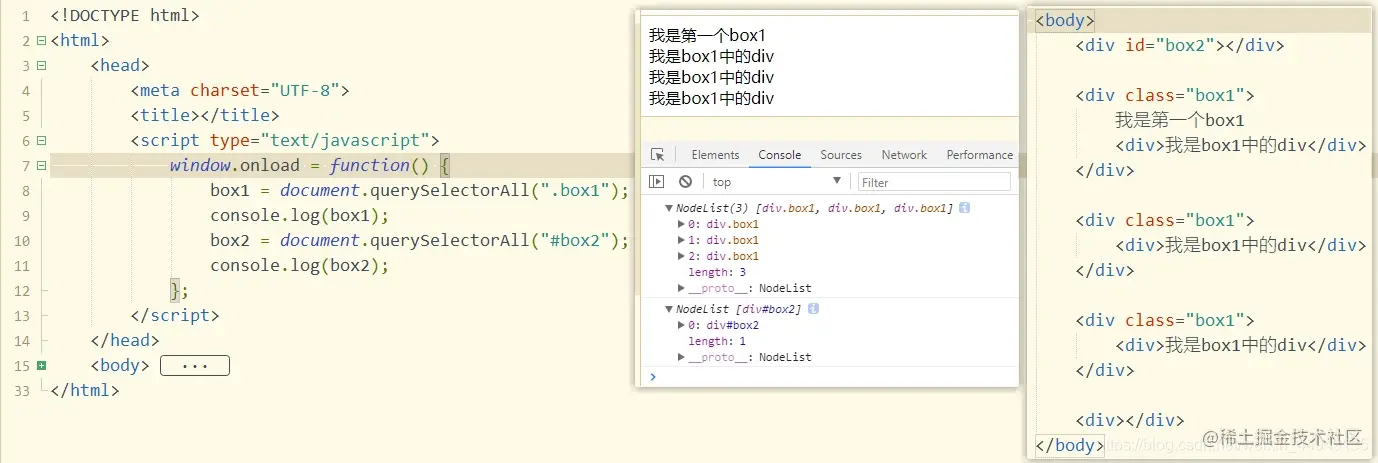Viewport: 1378px width, 463px height.
Task: Click info icon beside NodeList [div#box2]
Action: [813, 309]
